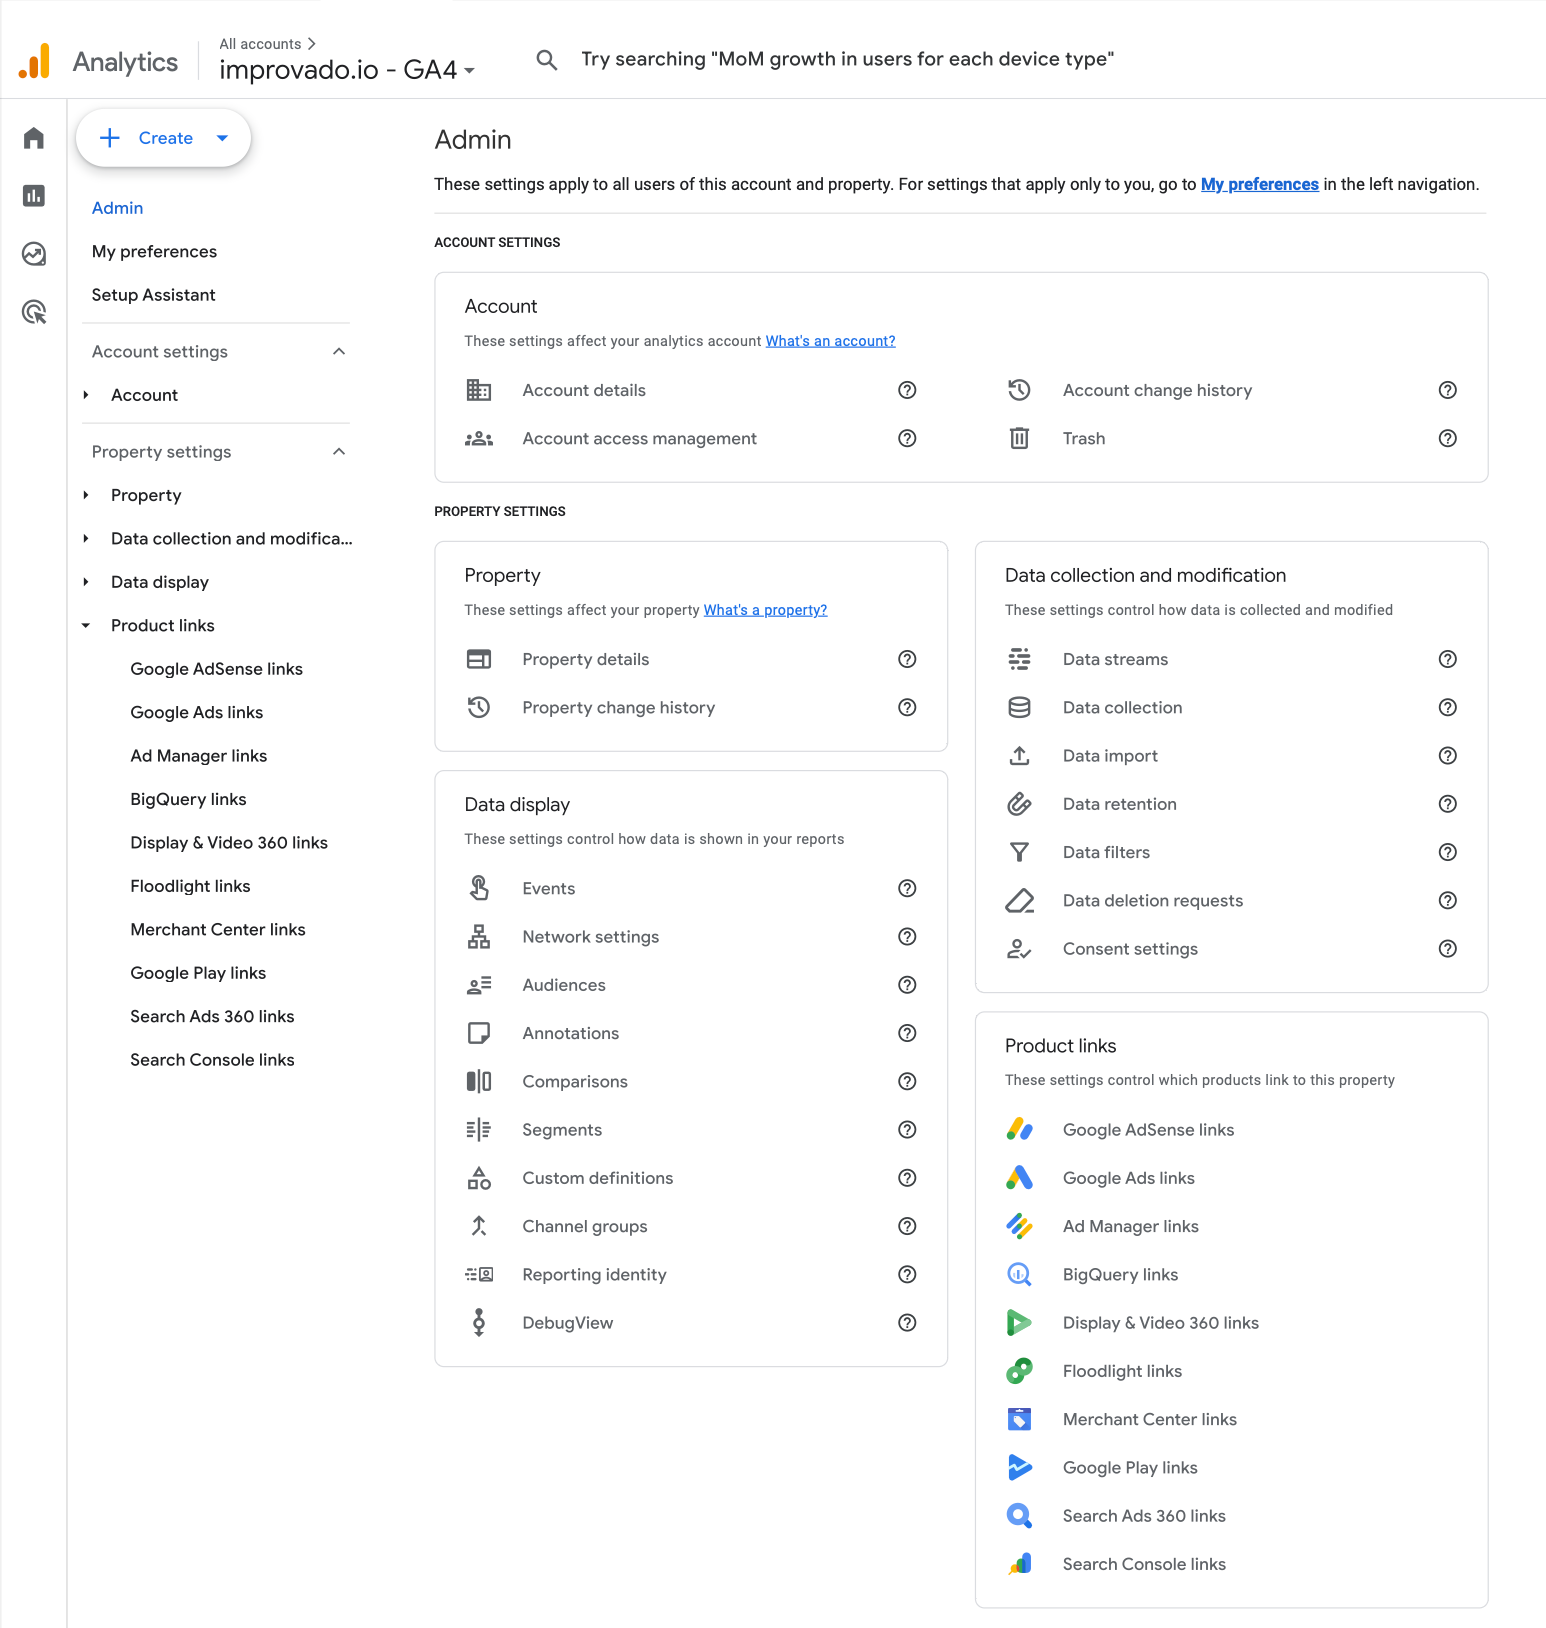
Task: Open the Home icon in the sidebar
Action: 33,138
